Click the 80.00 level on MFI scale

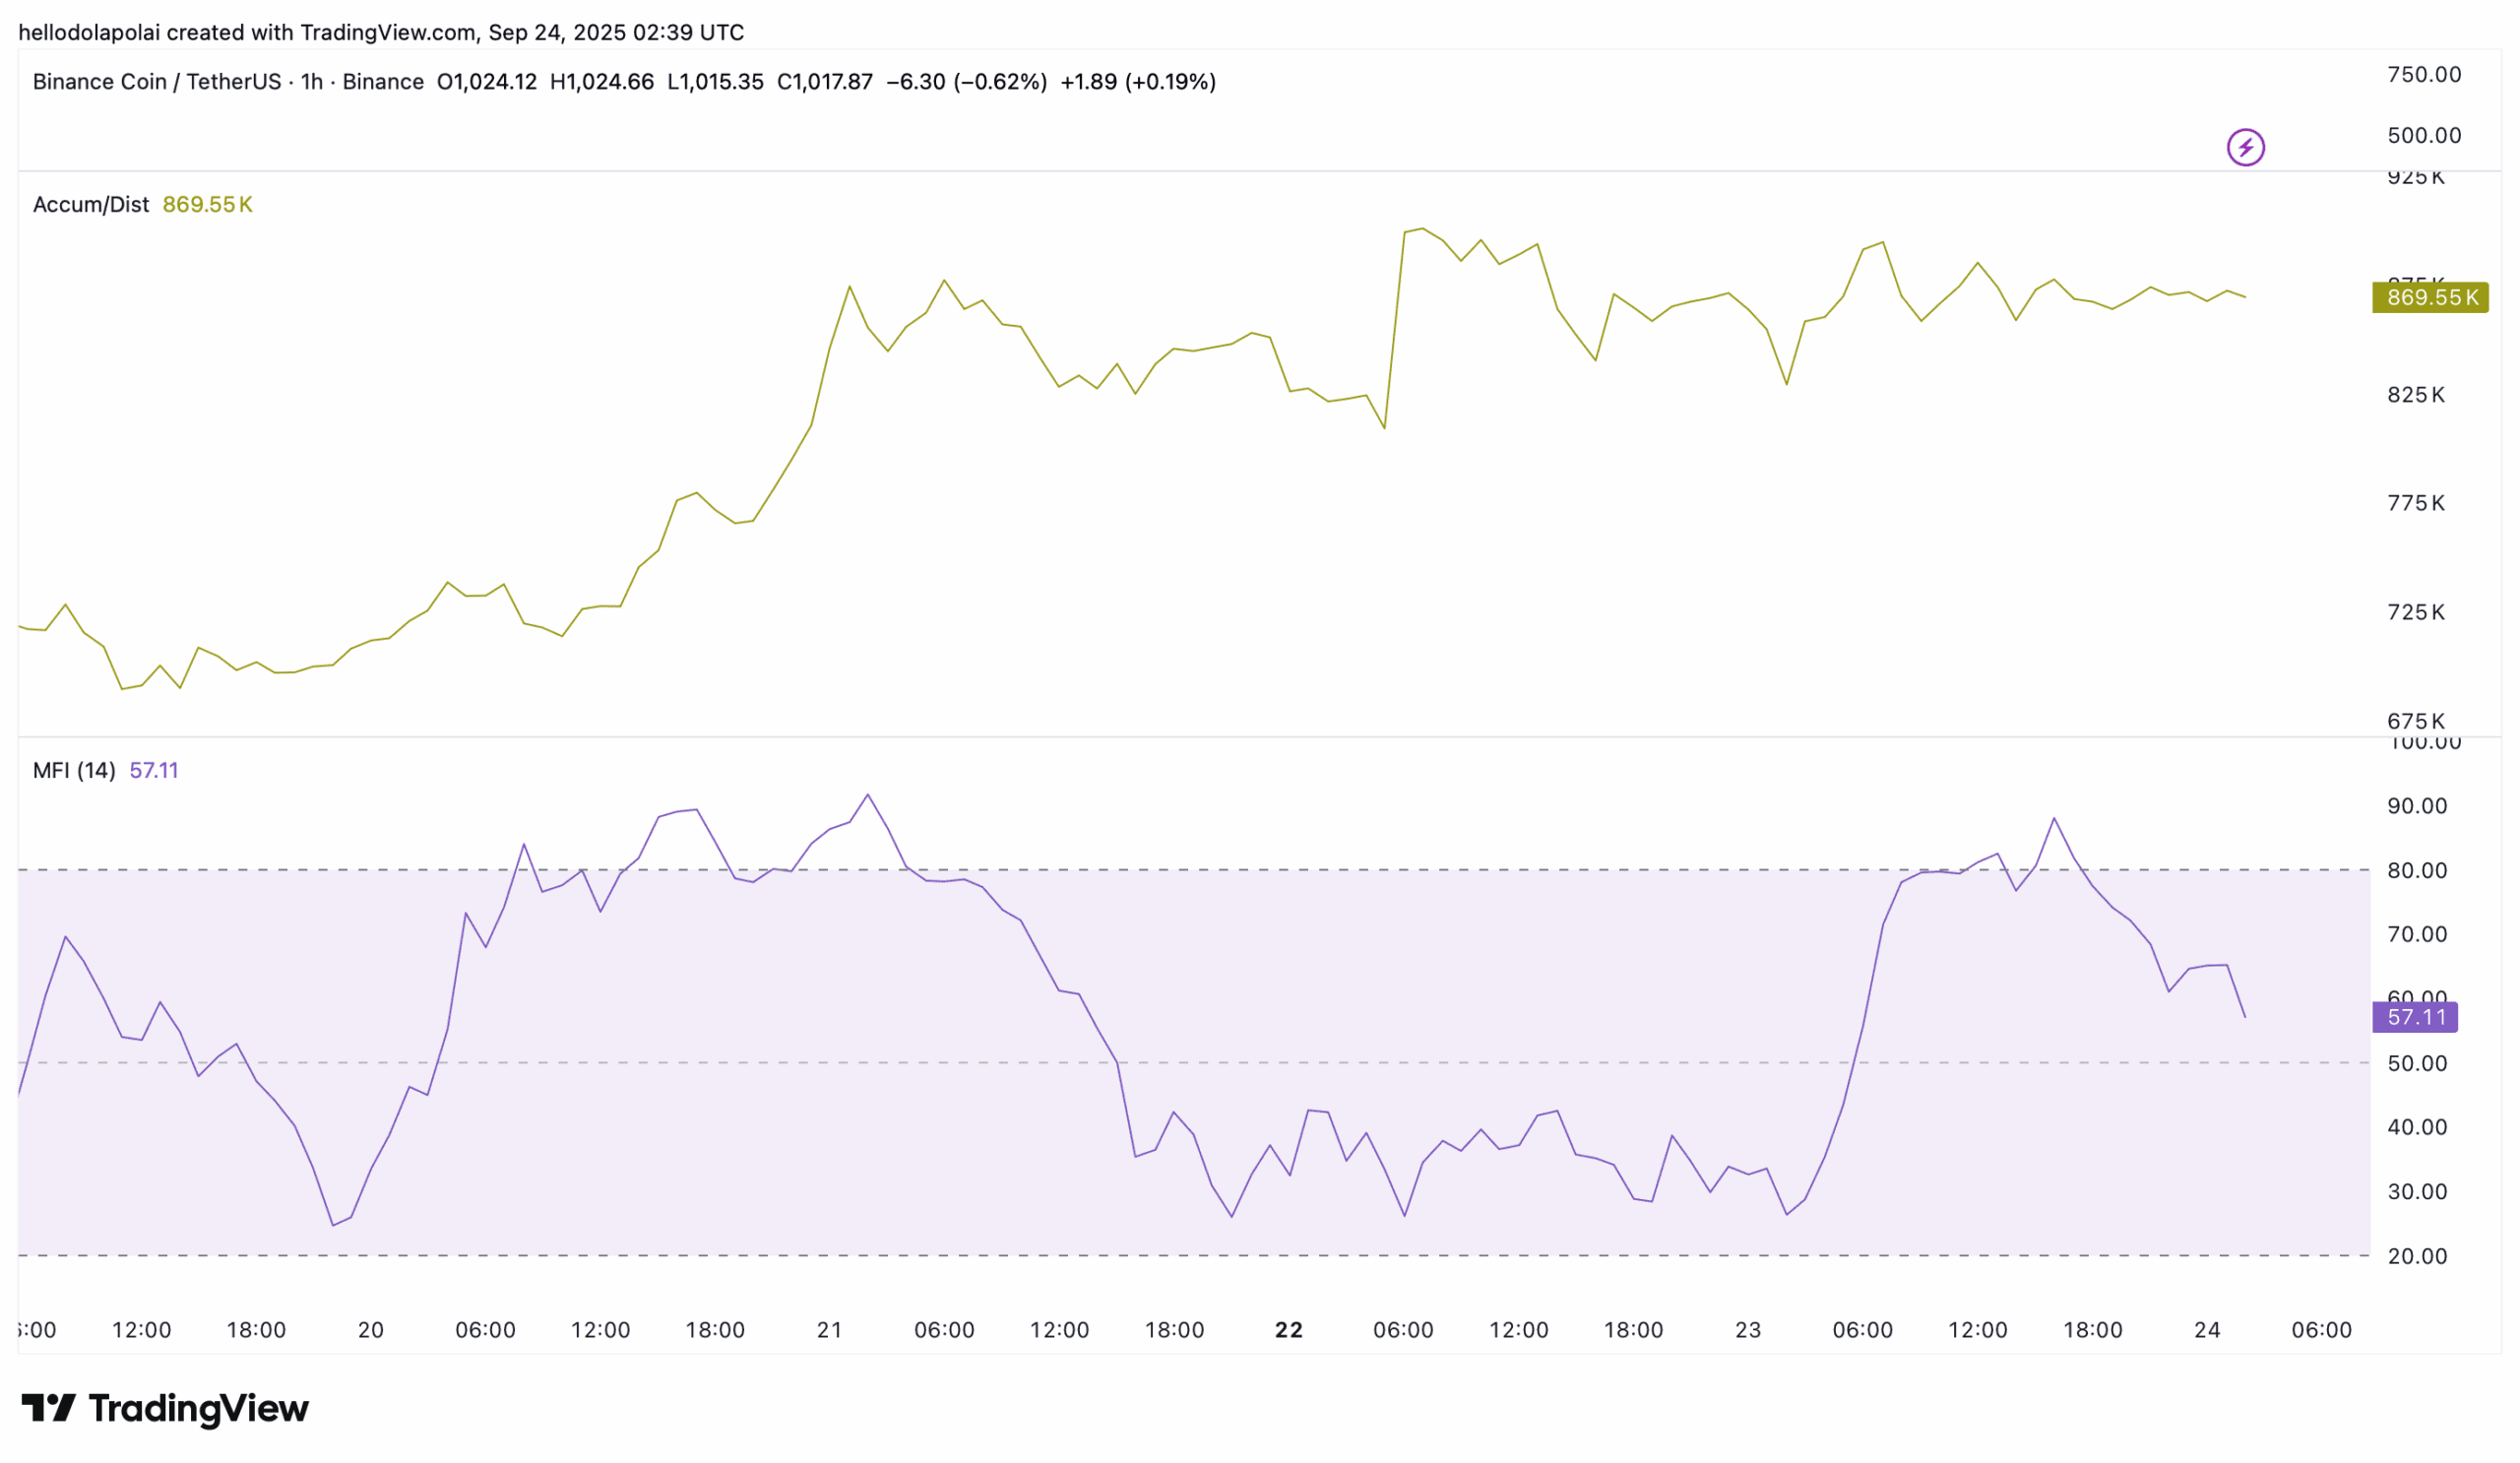pyautogui.click(x=2417, y=871)
